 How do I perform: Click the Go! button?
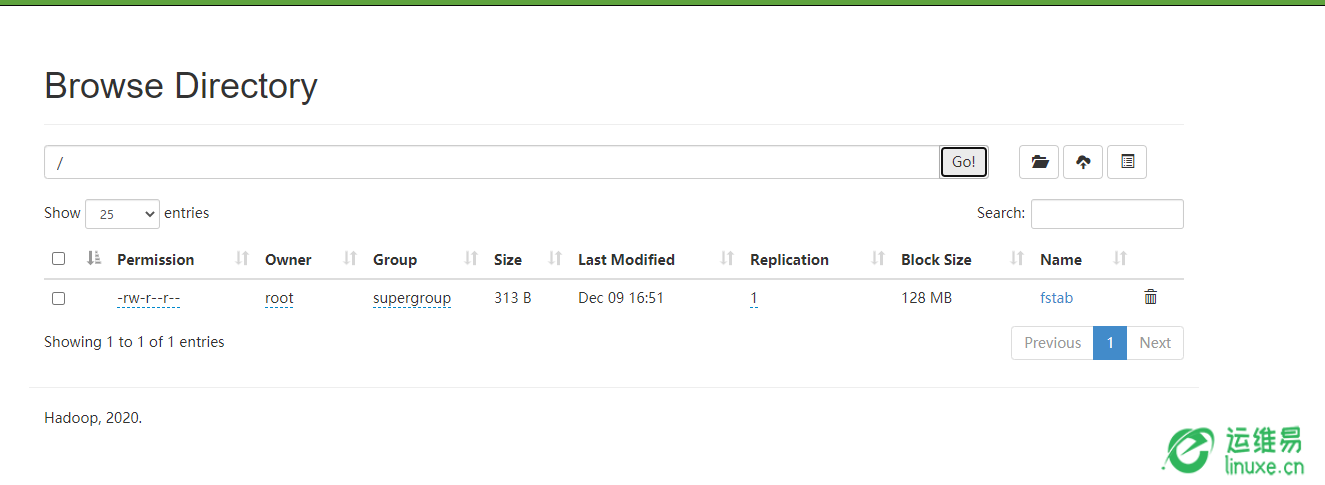tap(964, 162)
